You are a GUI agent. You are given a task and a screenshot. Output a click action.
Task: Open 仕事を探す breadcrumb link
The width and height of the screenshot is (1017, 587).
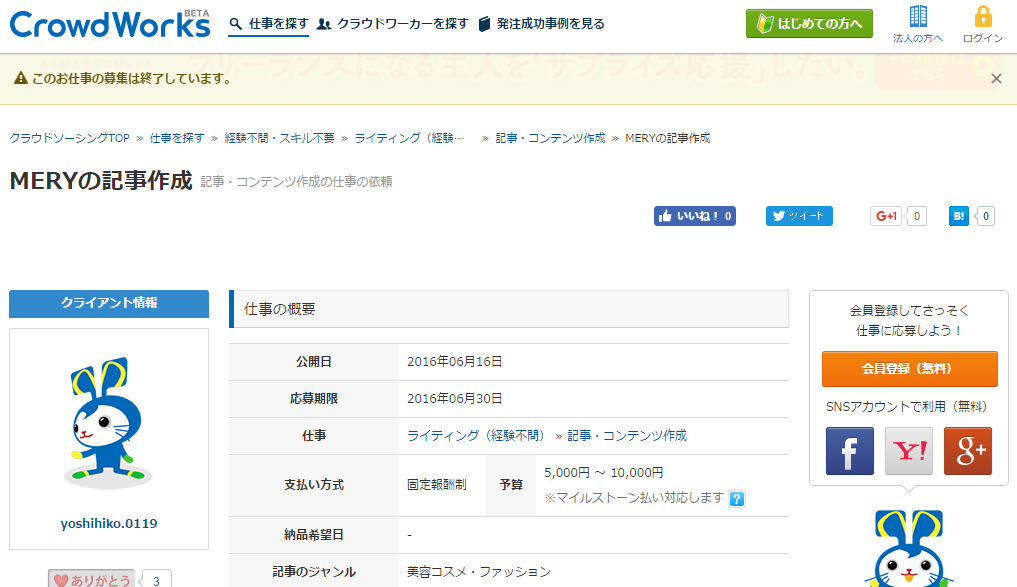pos(176,138)
